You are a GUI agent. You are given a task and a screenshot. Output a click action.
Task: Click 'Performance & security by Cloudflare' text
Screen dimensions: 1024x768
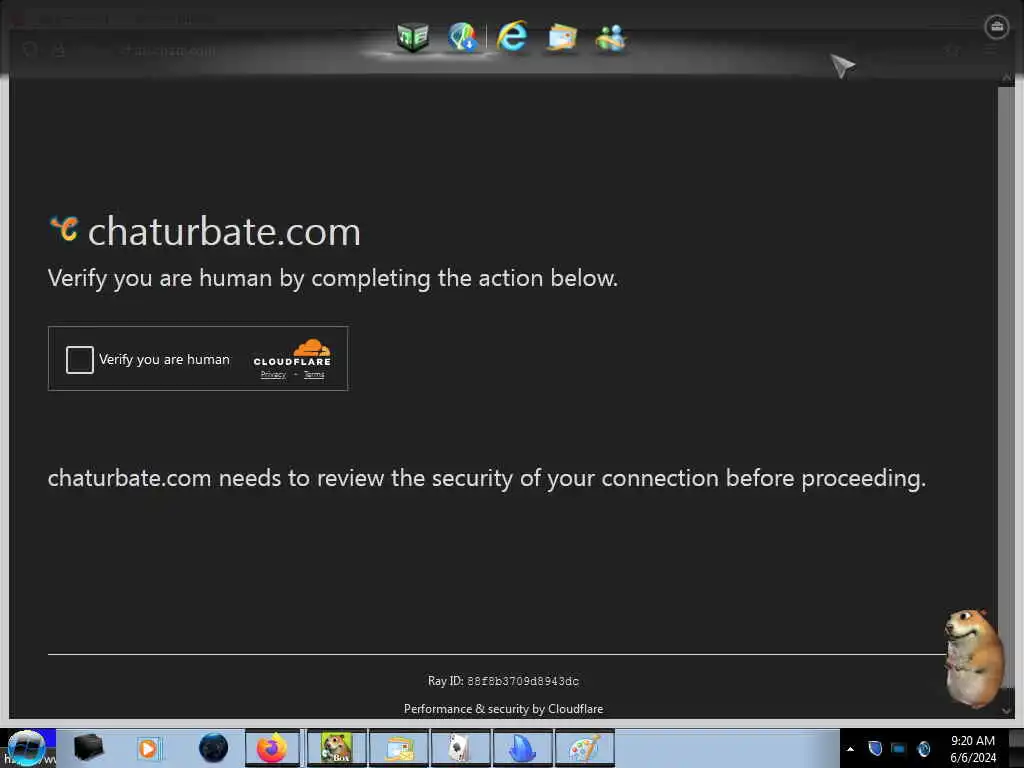(x=504, y=709)
